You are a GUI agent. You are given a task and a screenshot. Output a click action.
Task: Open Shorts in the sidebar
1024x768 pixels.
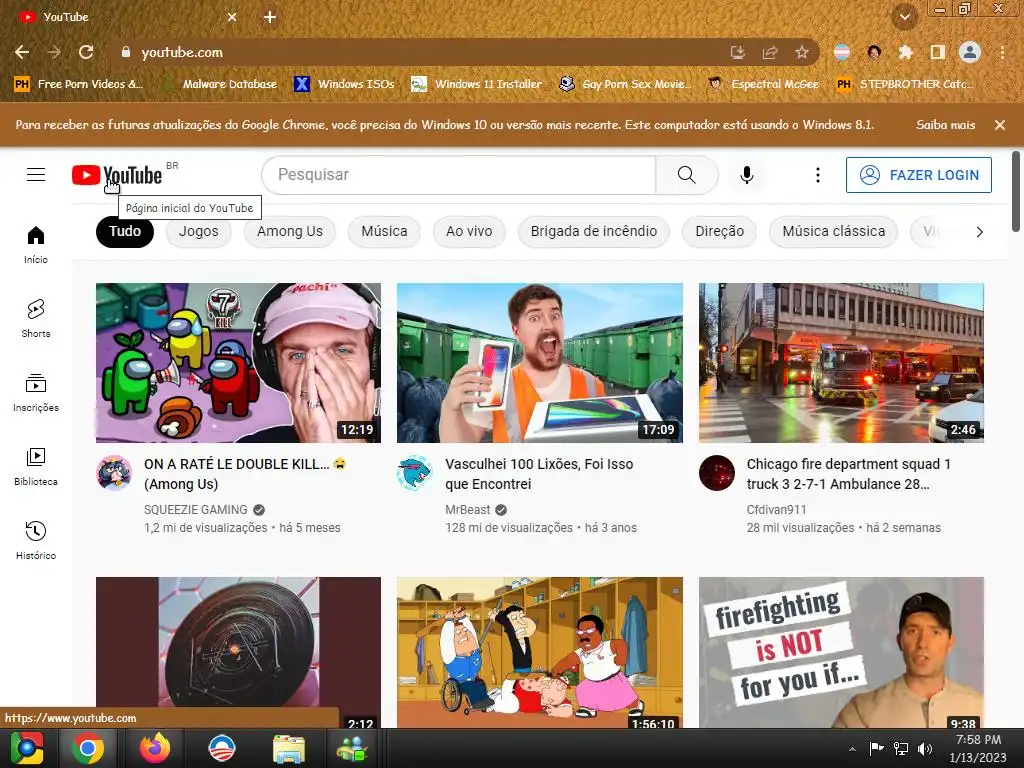(x=36, y=319)
